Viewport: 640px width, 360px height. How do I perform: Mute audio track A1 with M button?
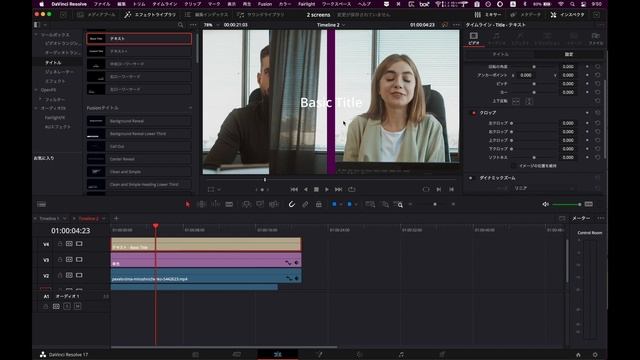point(78,306)
